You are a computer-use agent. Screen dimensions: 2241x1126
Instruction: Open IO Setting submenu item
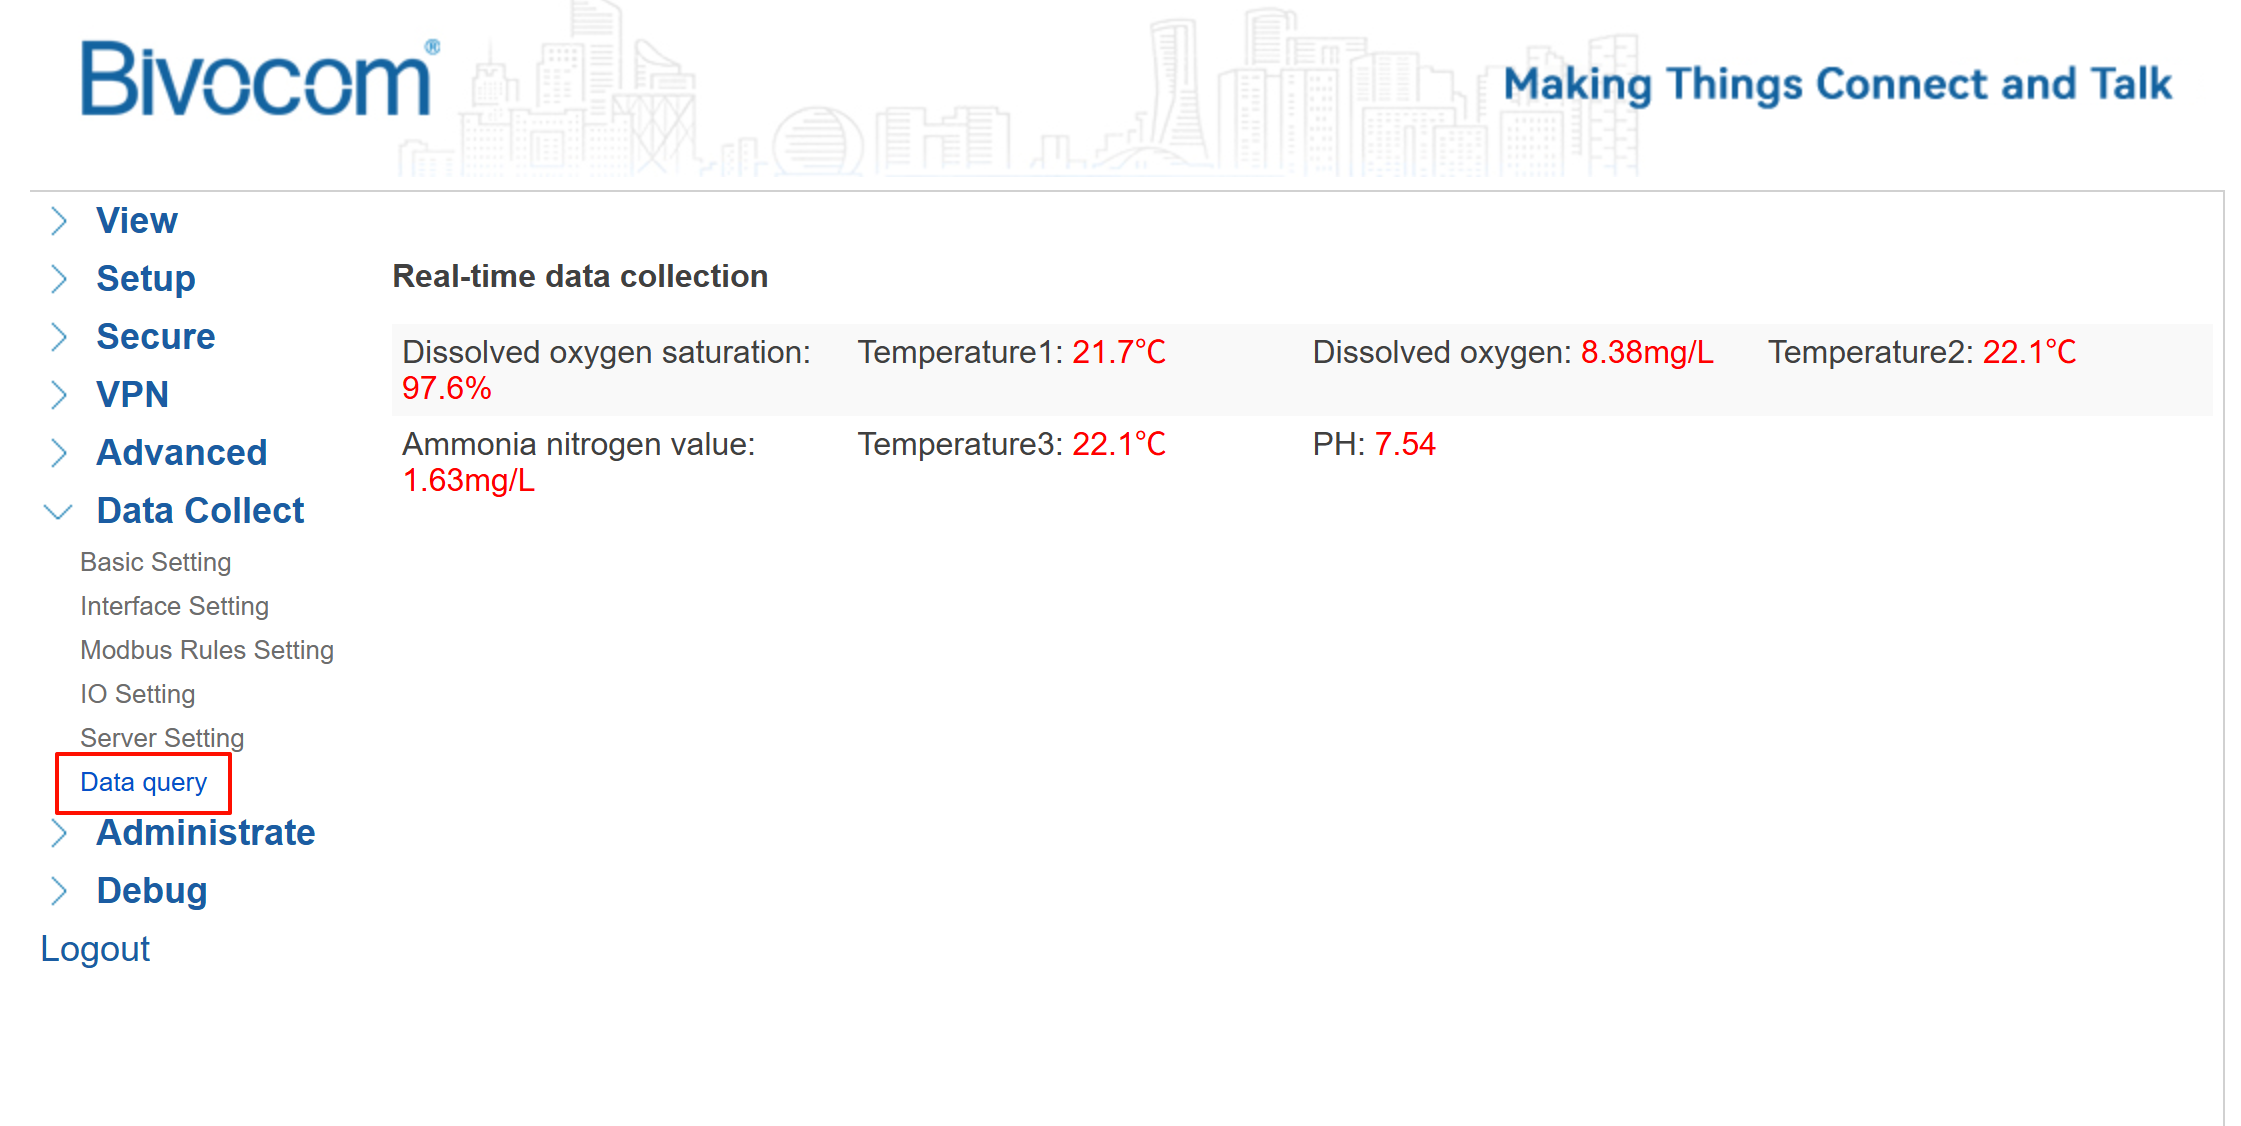137,694
